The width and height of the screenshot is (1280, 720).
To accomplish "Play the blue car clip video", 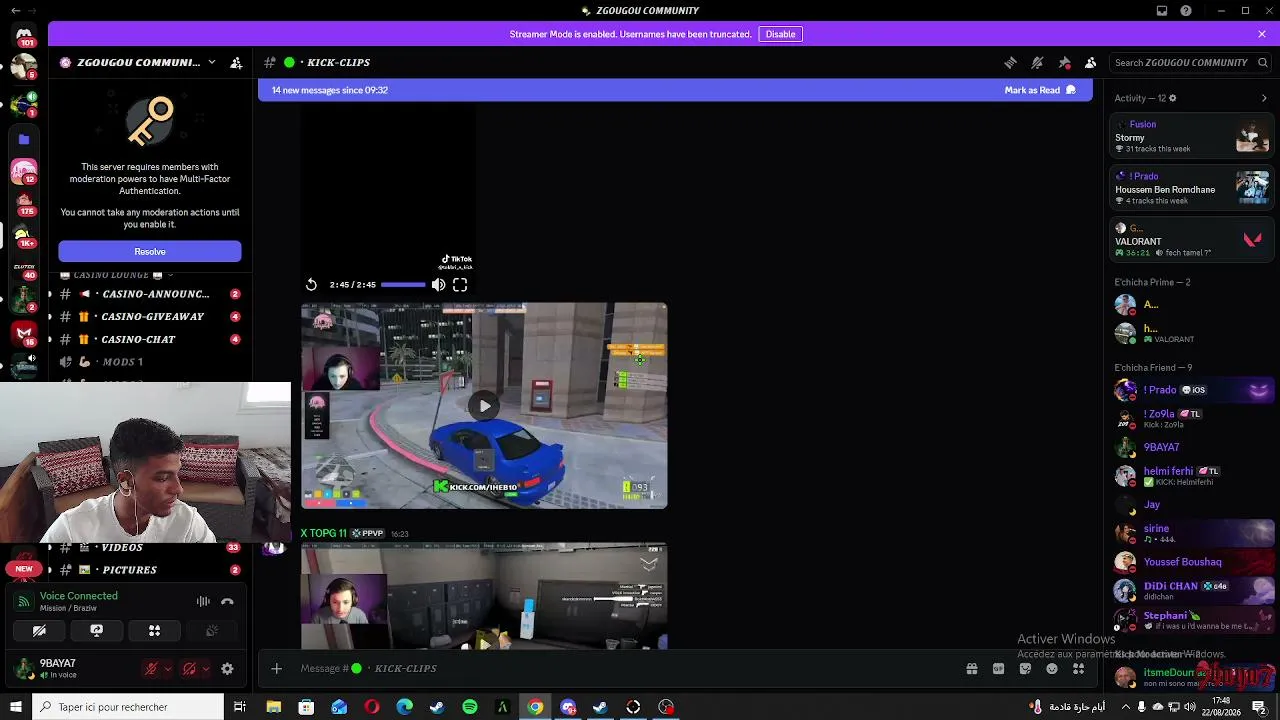I will pos(485,406).
